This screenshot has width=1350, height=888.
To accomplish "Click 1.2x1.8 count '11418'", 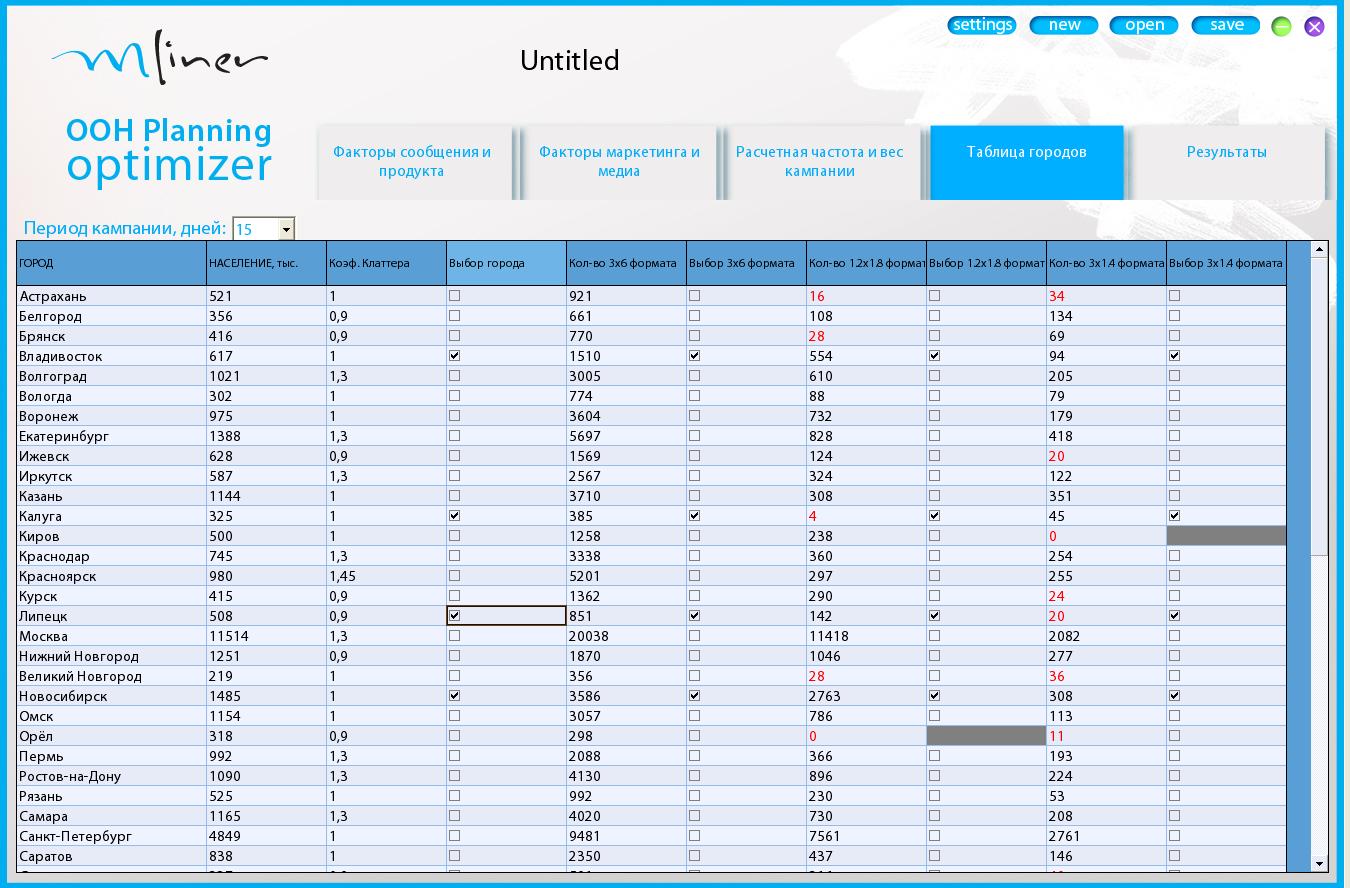I will click(x=866, y=636).
